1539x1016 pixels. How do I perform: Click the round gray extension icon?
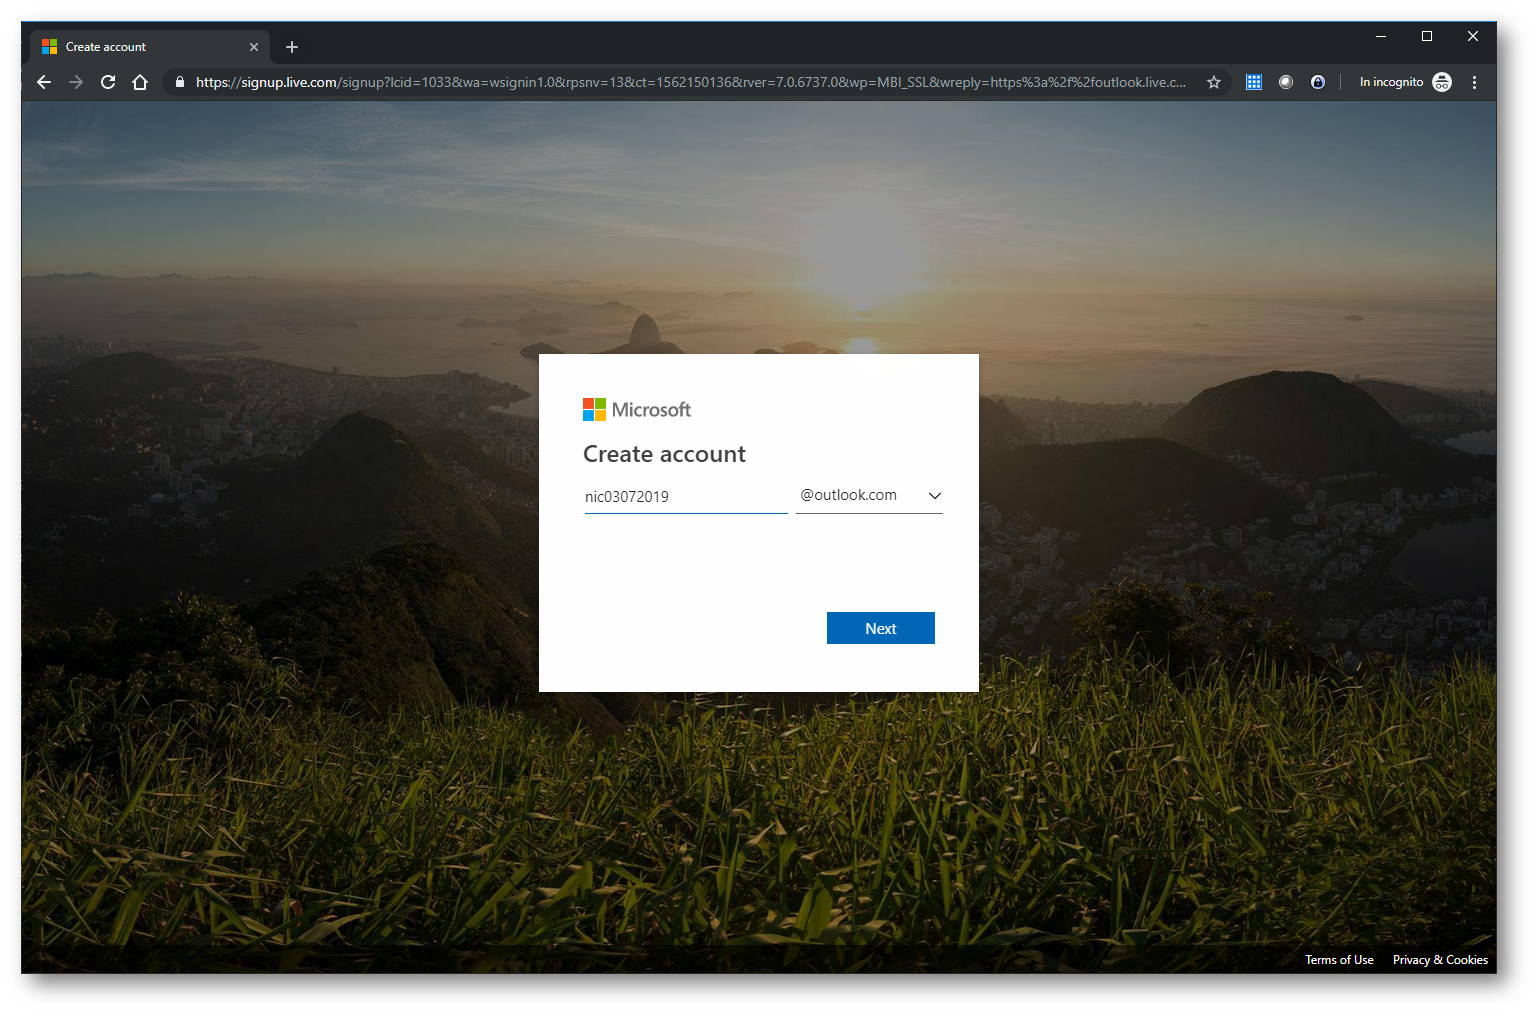point(1286,82)
